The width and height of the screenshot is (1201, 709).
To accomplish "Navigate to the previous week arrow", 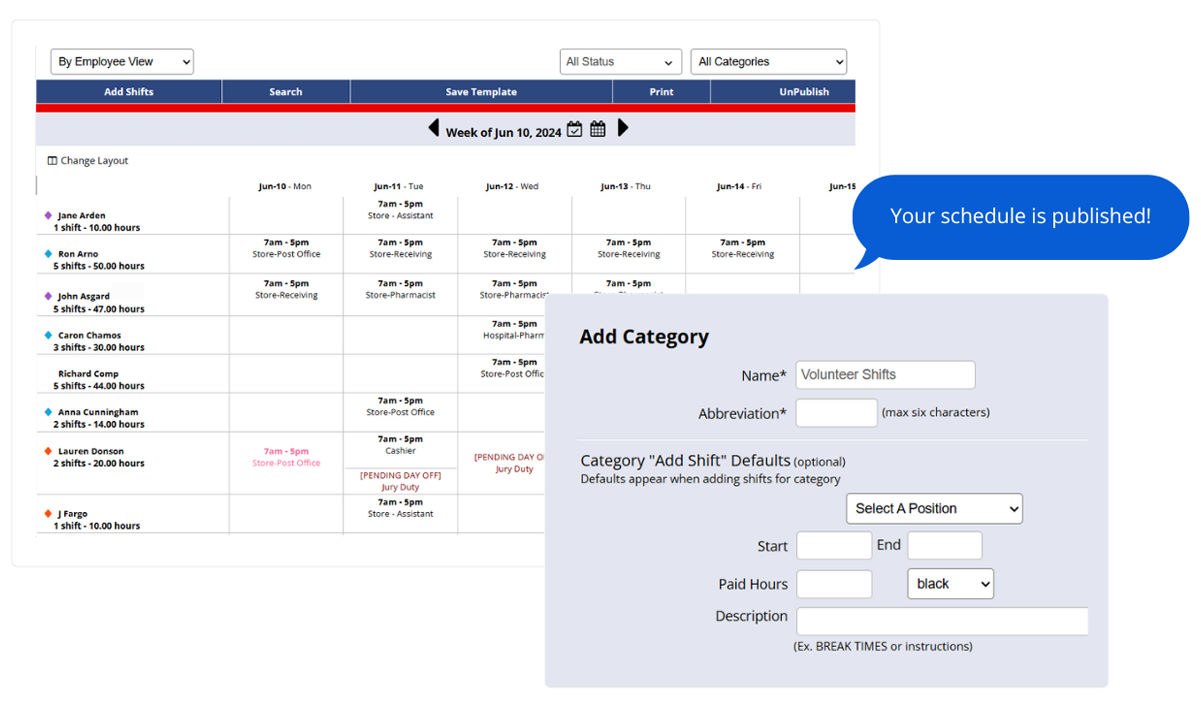I will coord(434,128).
